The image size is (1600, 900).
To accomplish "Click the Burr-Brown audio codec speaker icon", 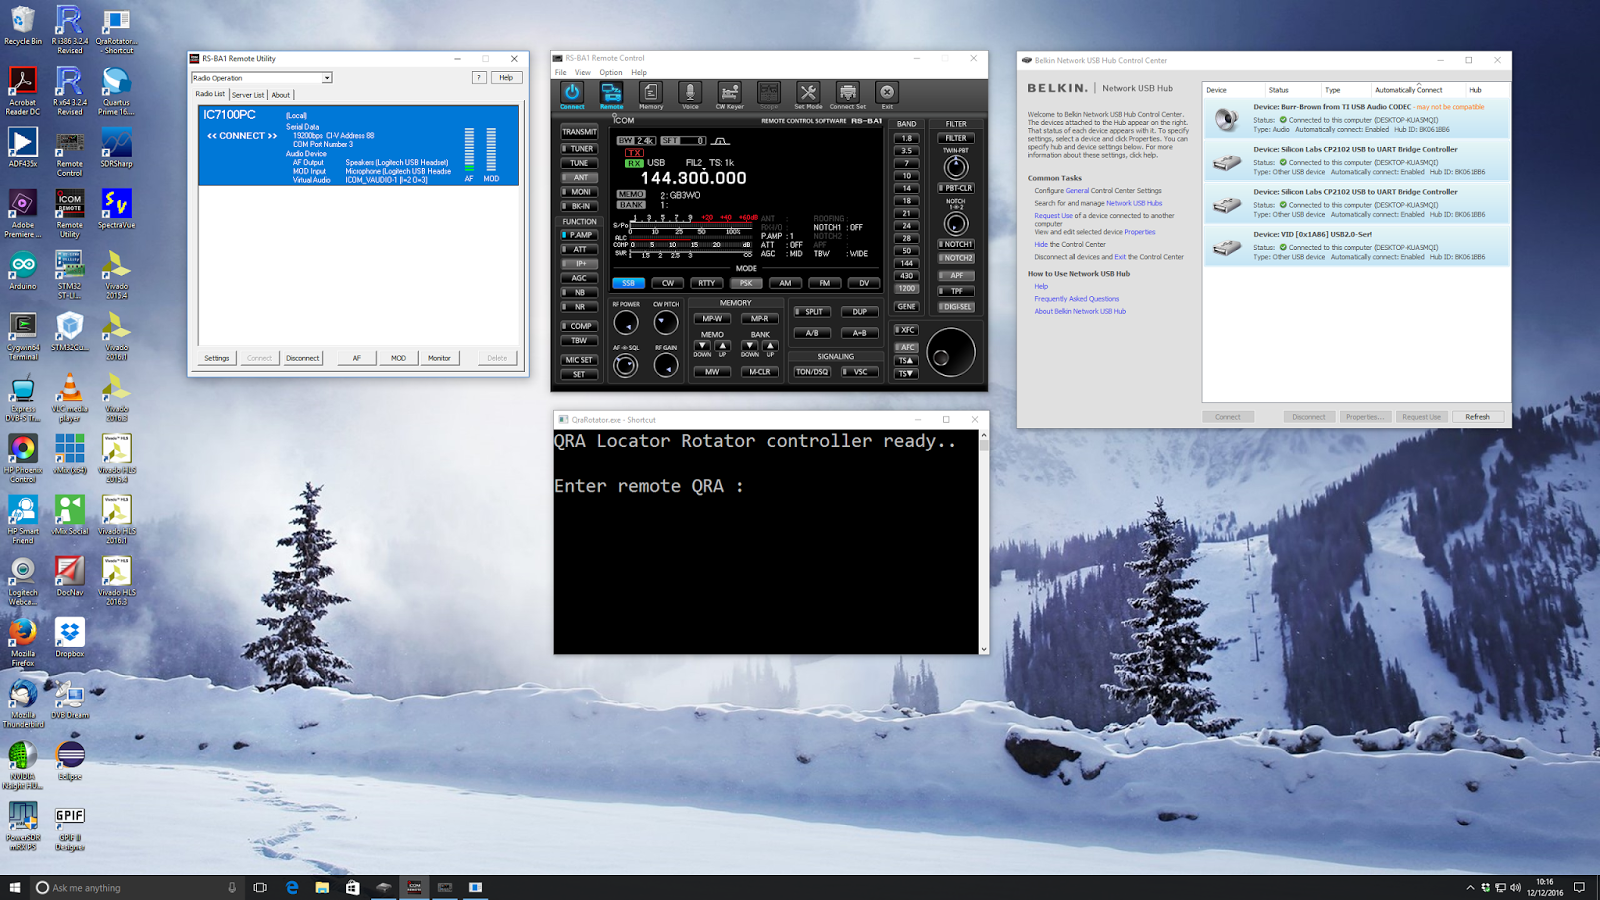I will point(1227,120).
